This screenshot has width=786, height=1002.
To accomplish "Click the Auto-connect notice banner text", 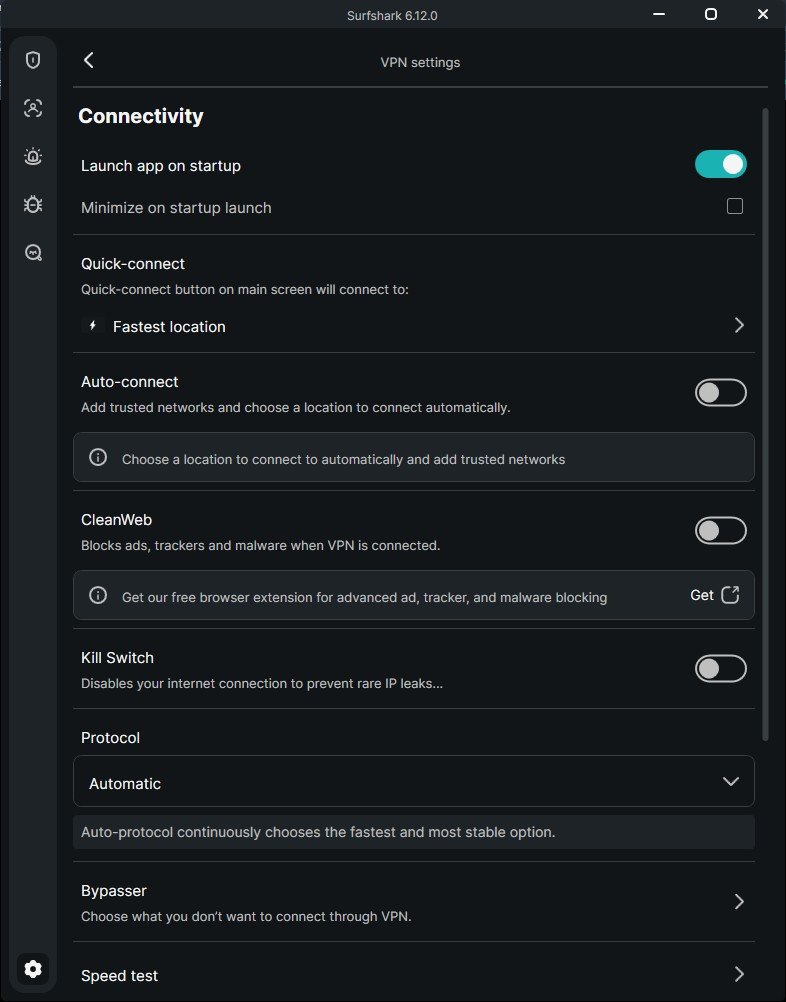I will pos(343,459).
